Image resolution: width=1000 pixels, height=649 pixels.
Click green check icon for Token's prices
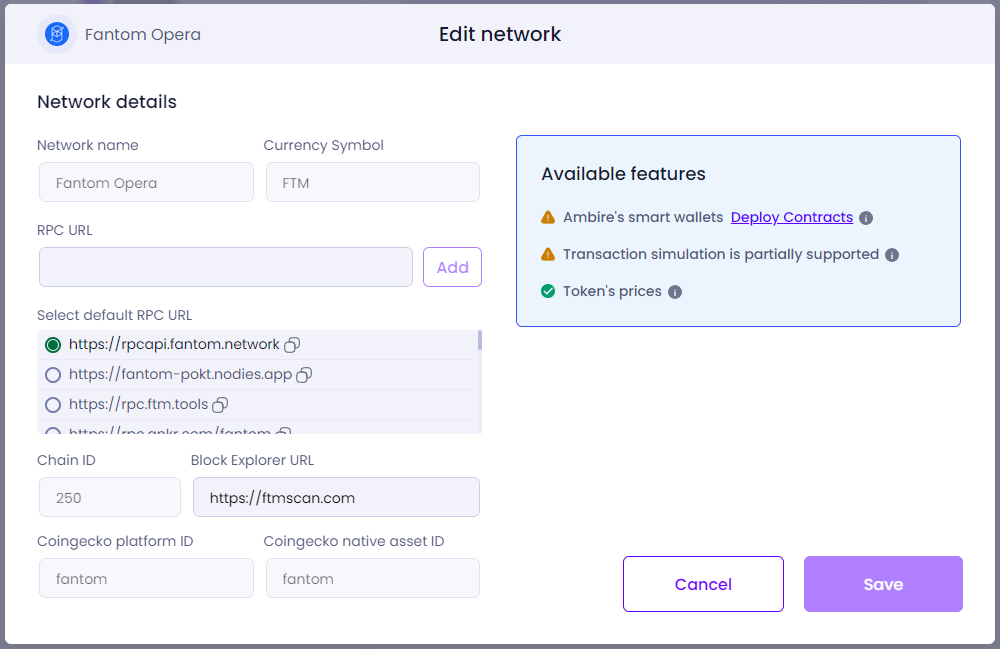pos(548,291)
